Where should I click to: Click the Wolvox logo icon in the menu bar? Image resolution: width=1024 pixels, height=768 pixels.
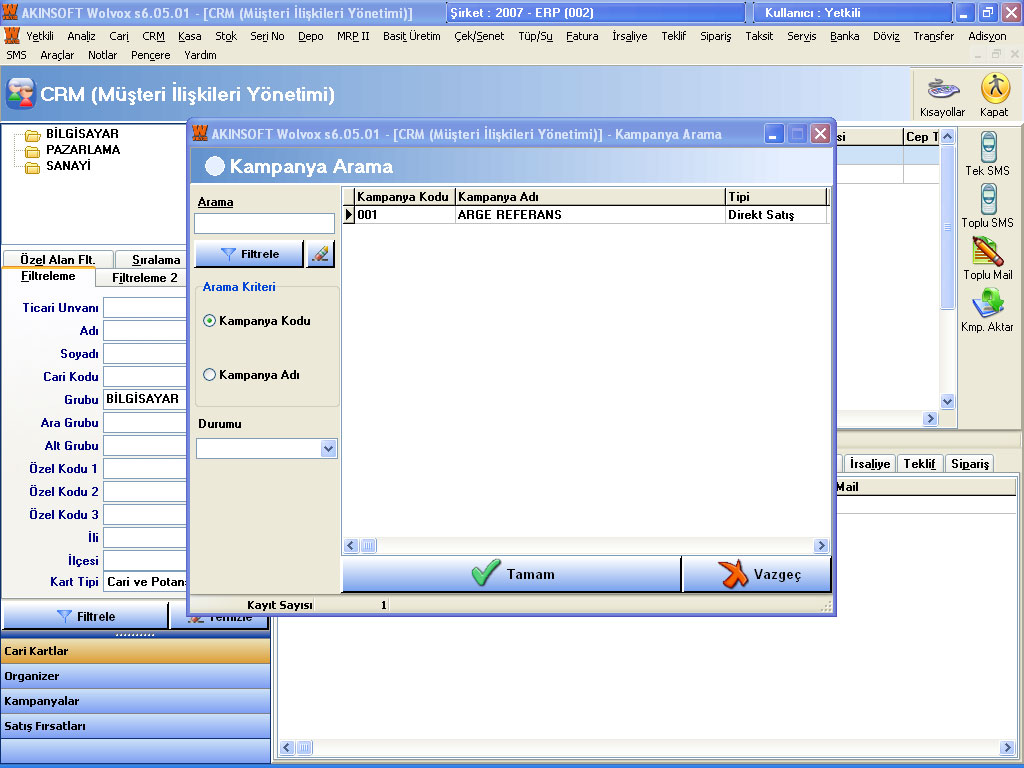[12, 35]
